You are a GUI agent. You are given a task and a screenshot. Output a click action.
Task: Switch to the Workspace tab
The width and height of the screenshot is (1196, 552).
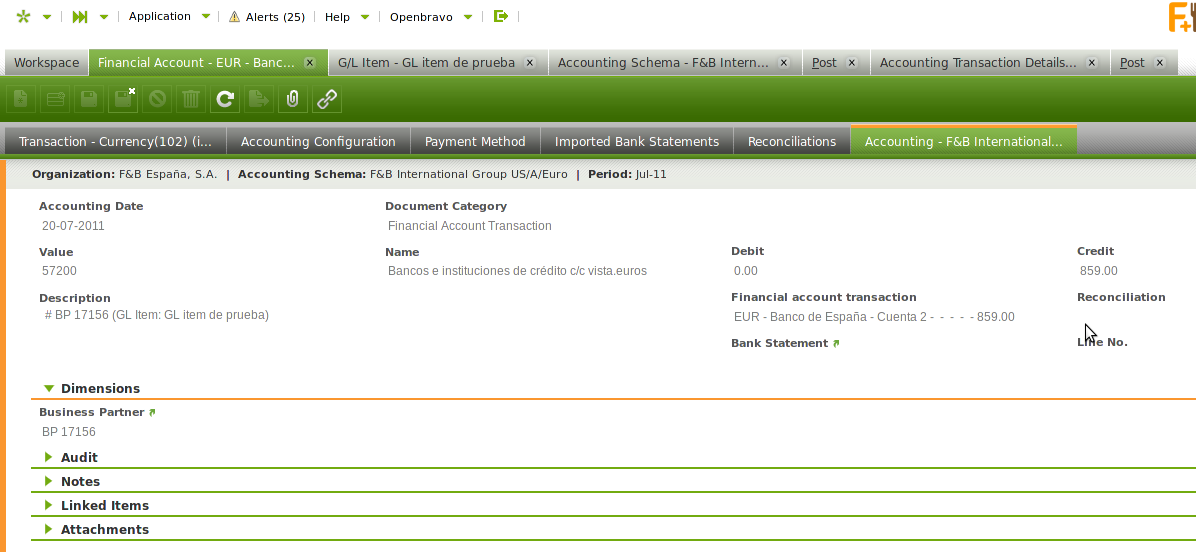pos(47,63)
